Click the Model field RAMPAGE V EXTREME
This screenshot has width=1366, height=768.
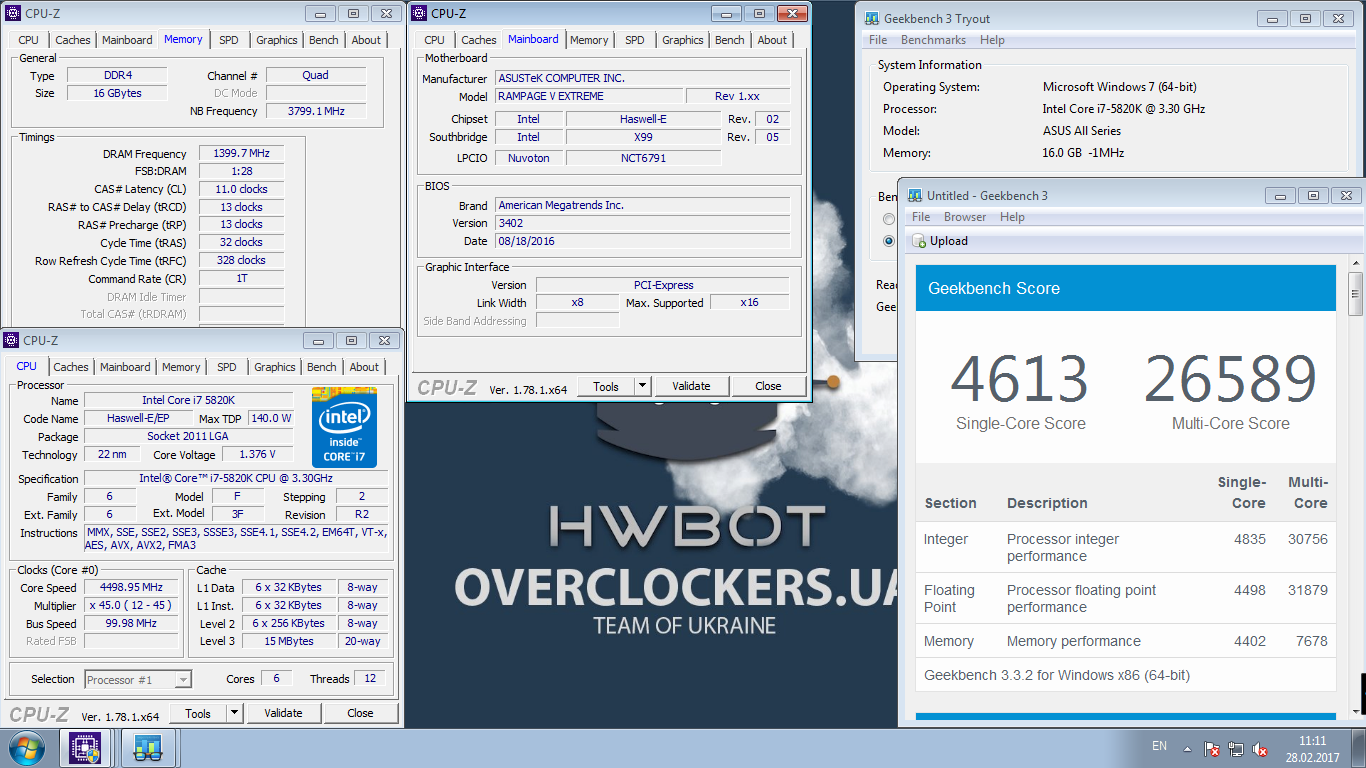pos(589,96)
